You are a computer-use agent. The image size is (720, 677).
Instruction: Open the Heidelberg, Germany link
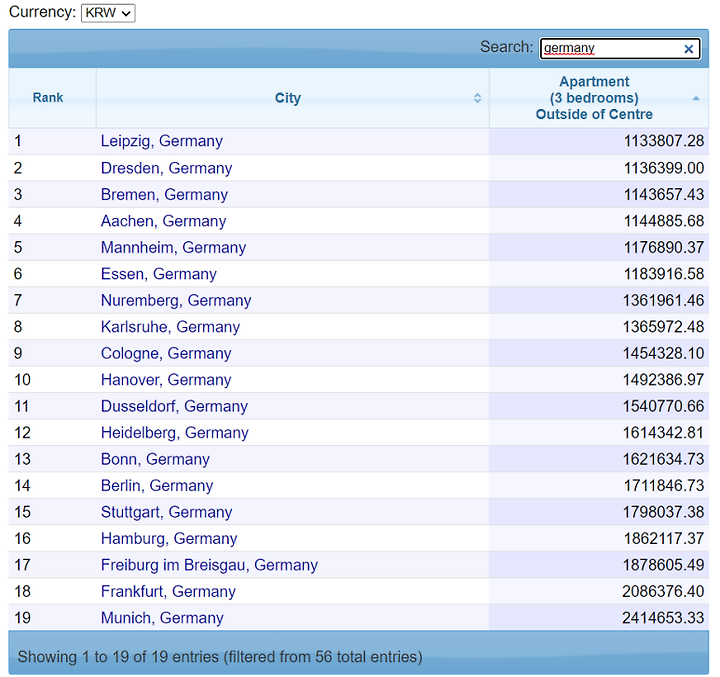(x=174, y=433)
